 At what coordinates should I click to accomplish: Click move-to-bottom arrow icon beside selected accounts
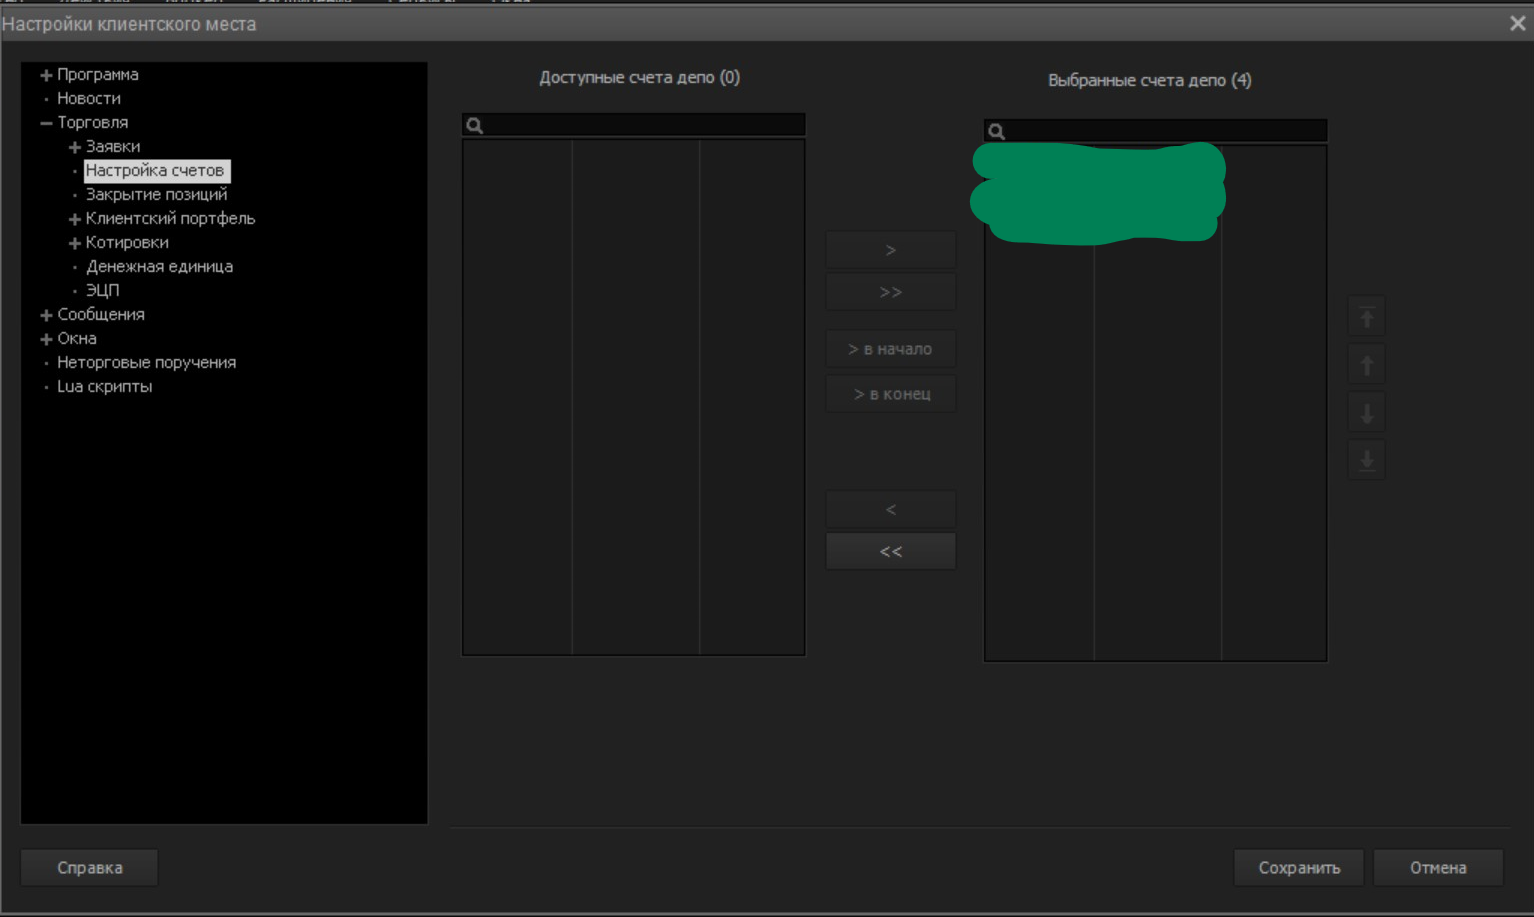[1366, 460]
